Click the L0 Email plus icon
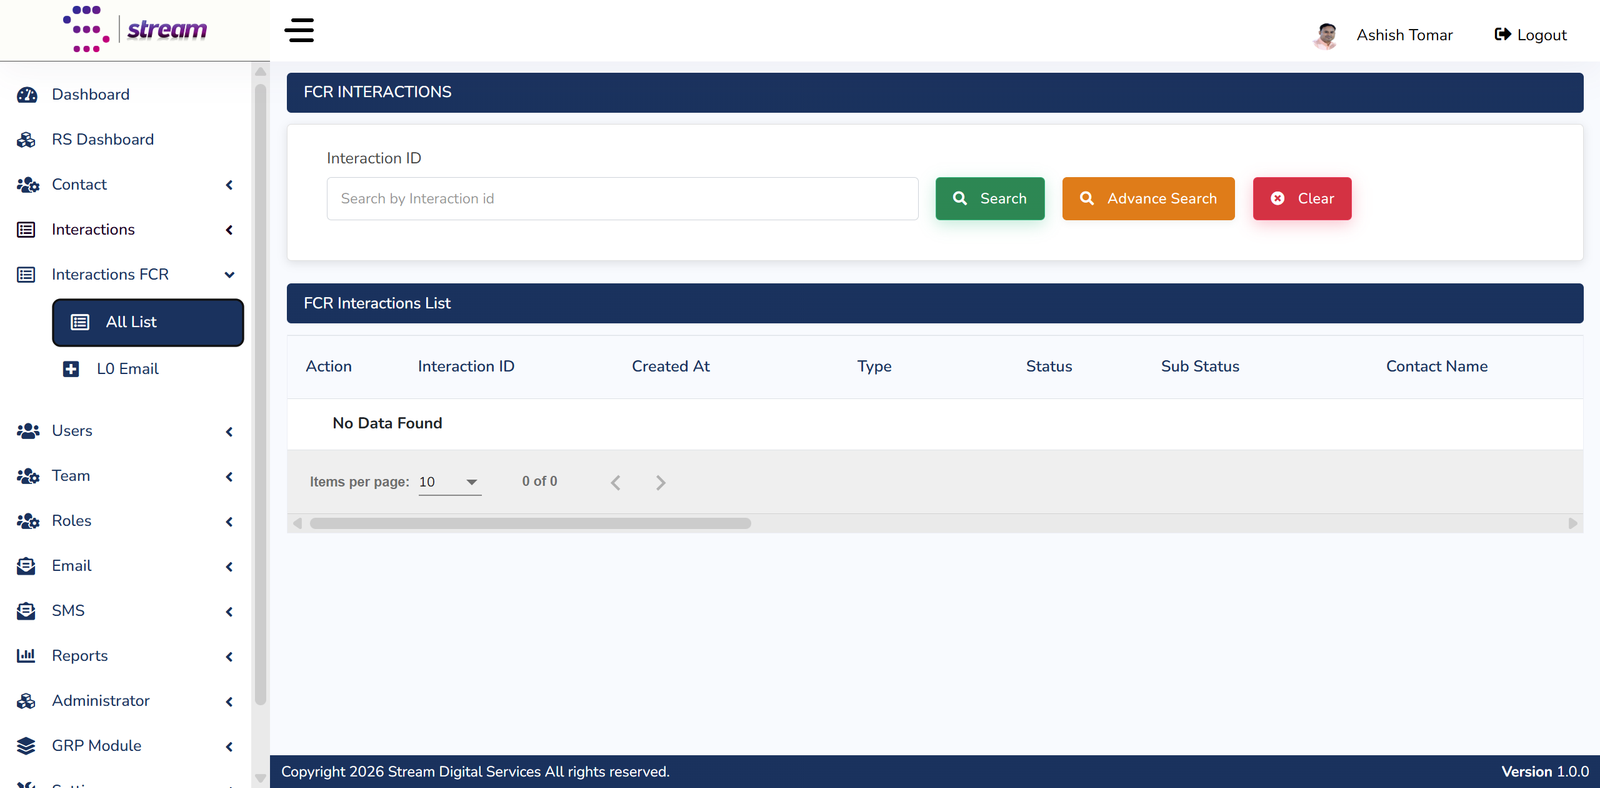Viewport: 1600px width, 788px height. [x=71, y=369]
